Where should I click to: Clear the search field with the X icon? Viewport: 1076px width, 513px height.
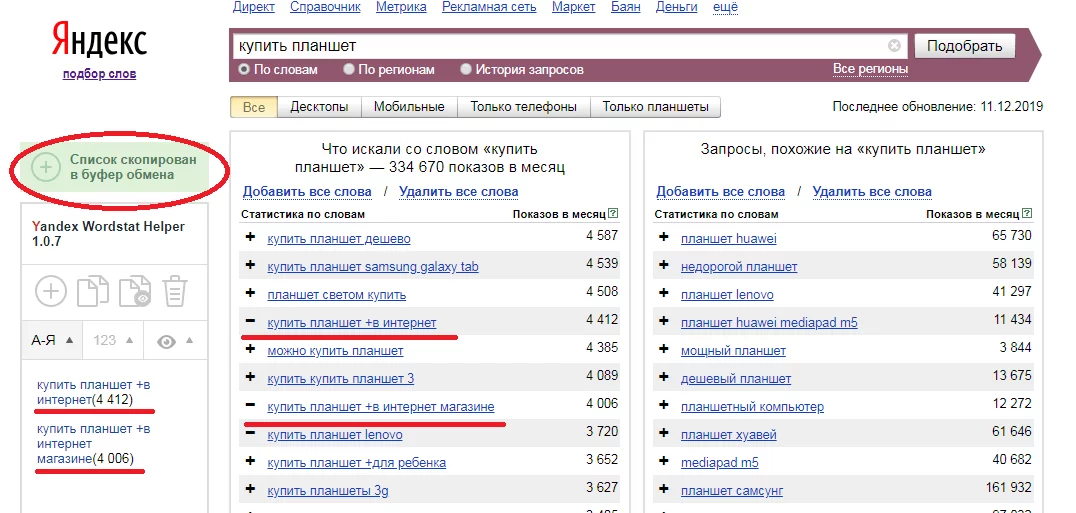pyautogui.click(x=894, y=46)
